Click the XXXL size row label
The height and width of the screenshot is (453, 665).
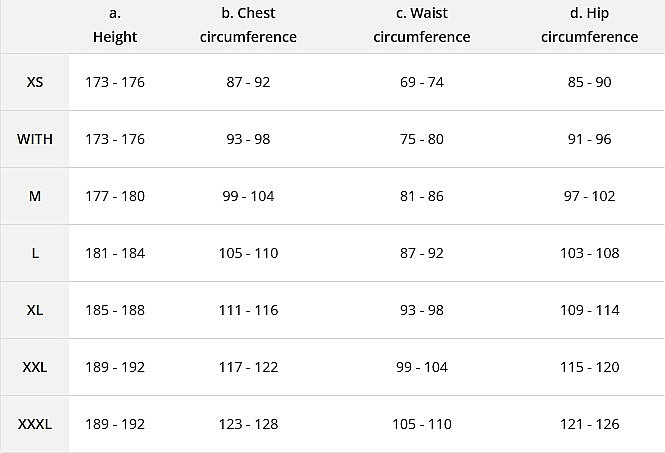point(35,424)
